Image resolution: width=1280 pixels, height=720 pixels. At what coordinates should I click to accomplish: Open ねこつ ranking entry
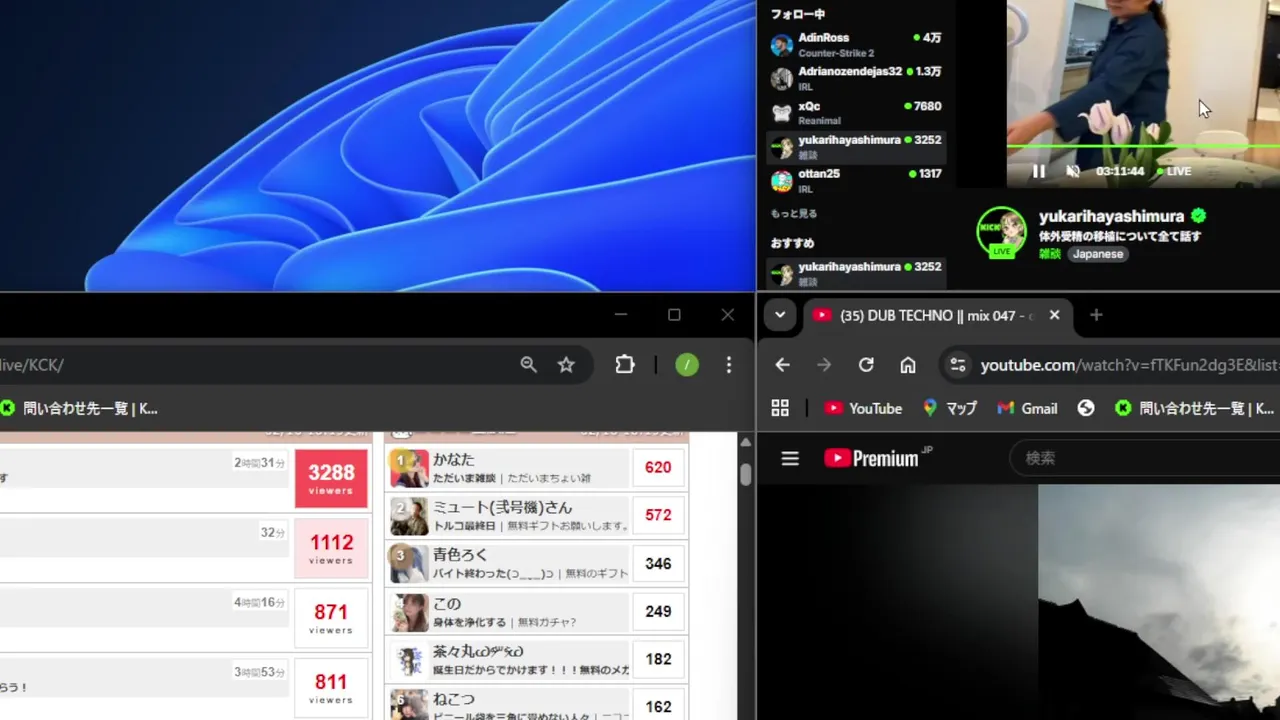click(x=536, y=704)
